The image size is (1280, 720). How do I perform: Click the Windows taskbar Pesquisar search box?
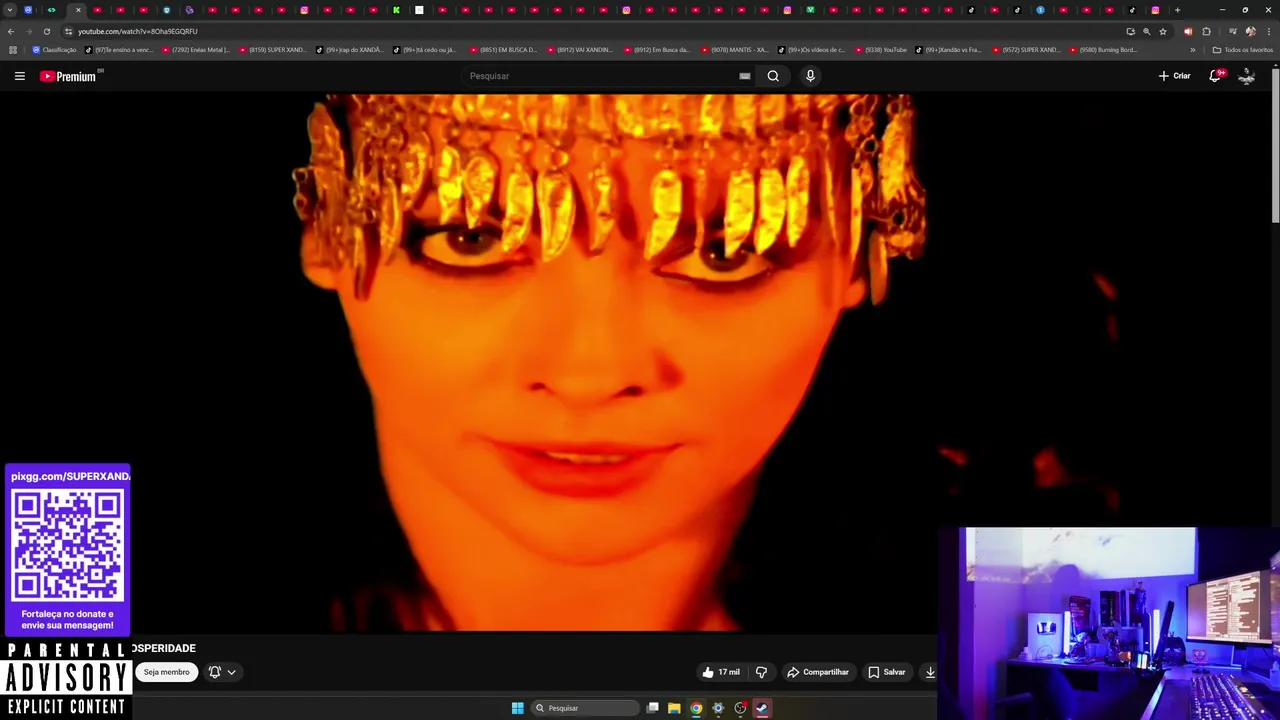click(x=585, y=708)
